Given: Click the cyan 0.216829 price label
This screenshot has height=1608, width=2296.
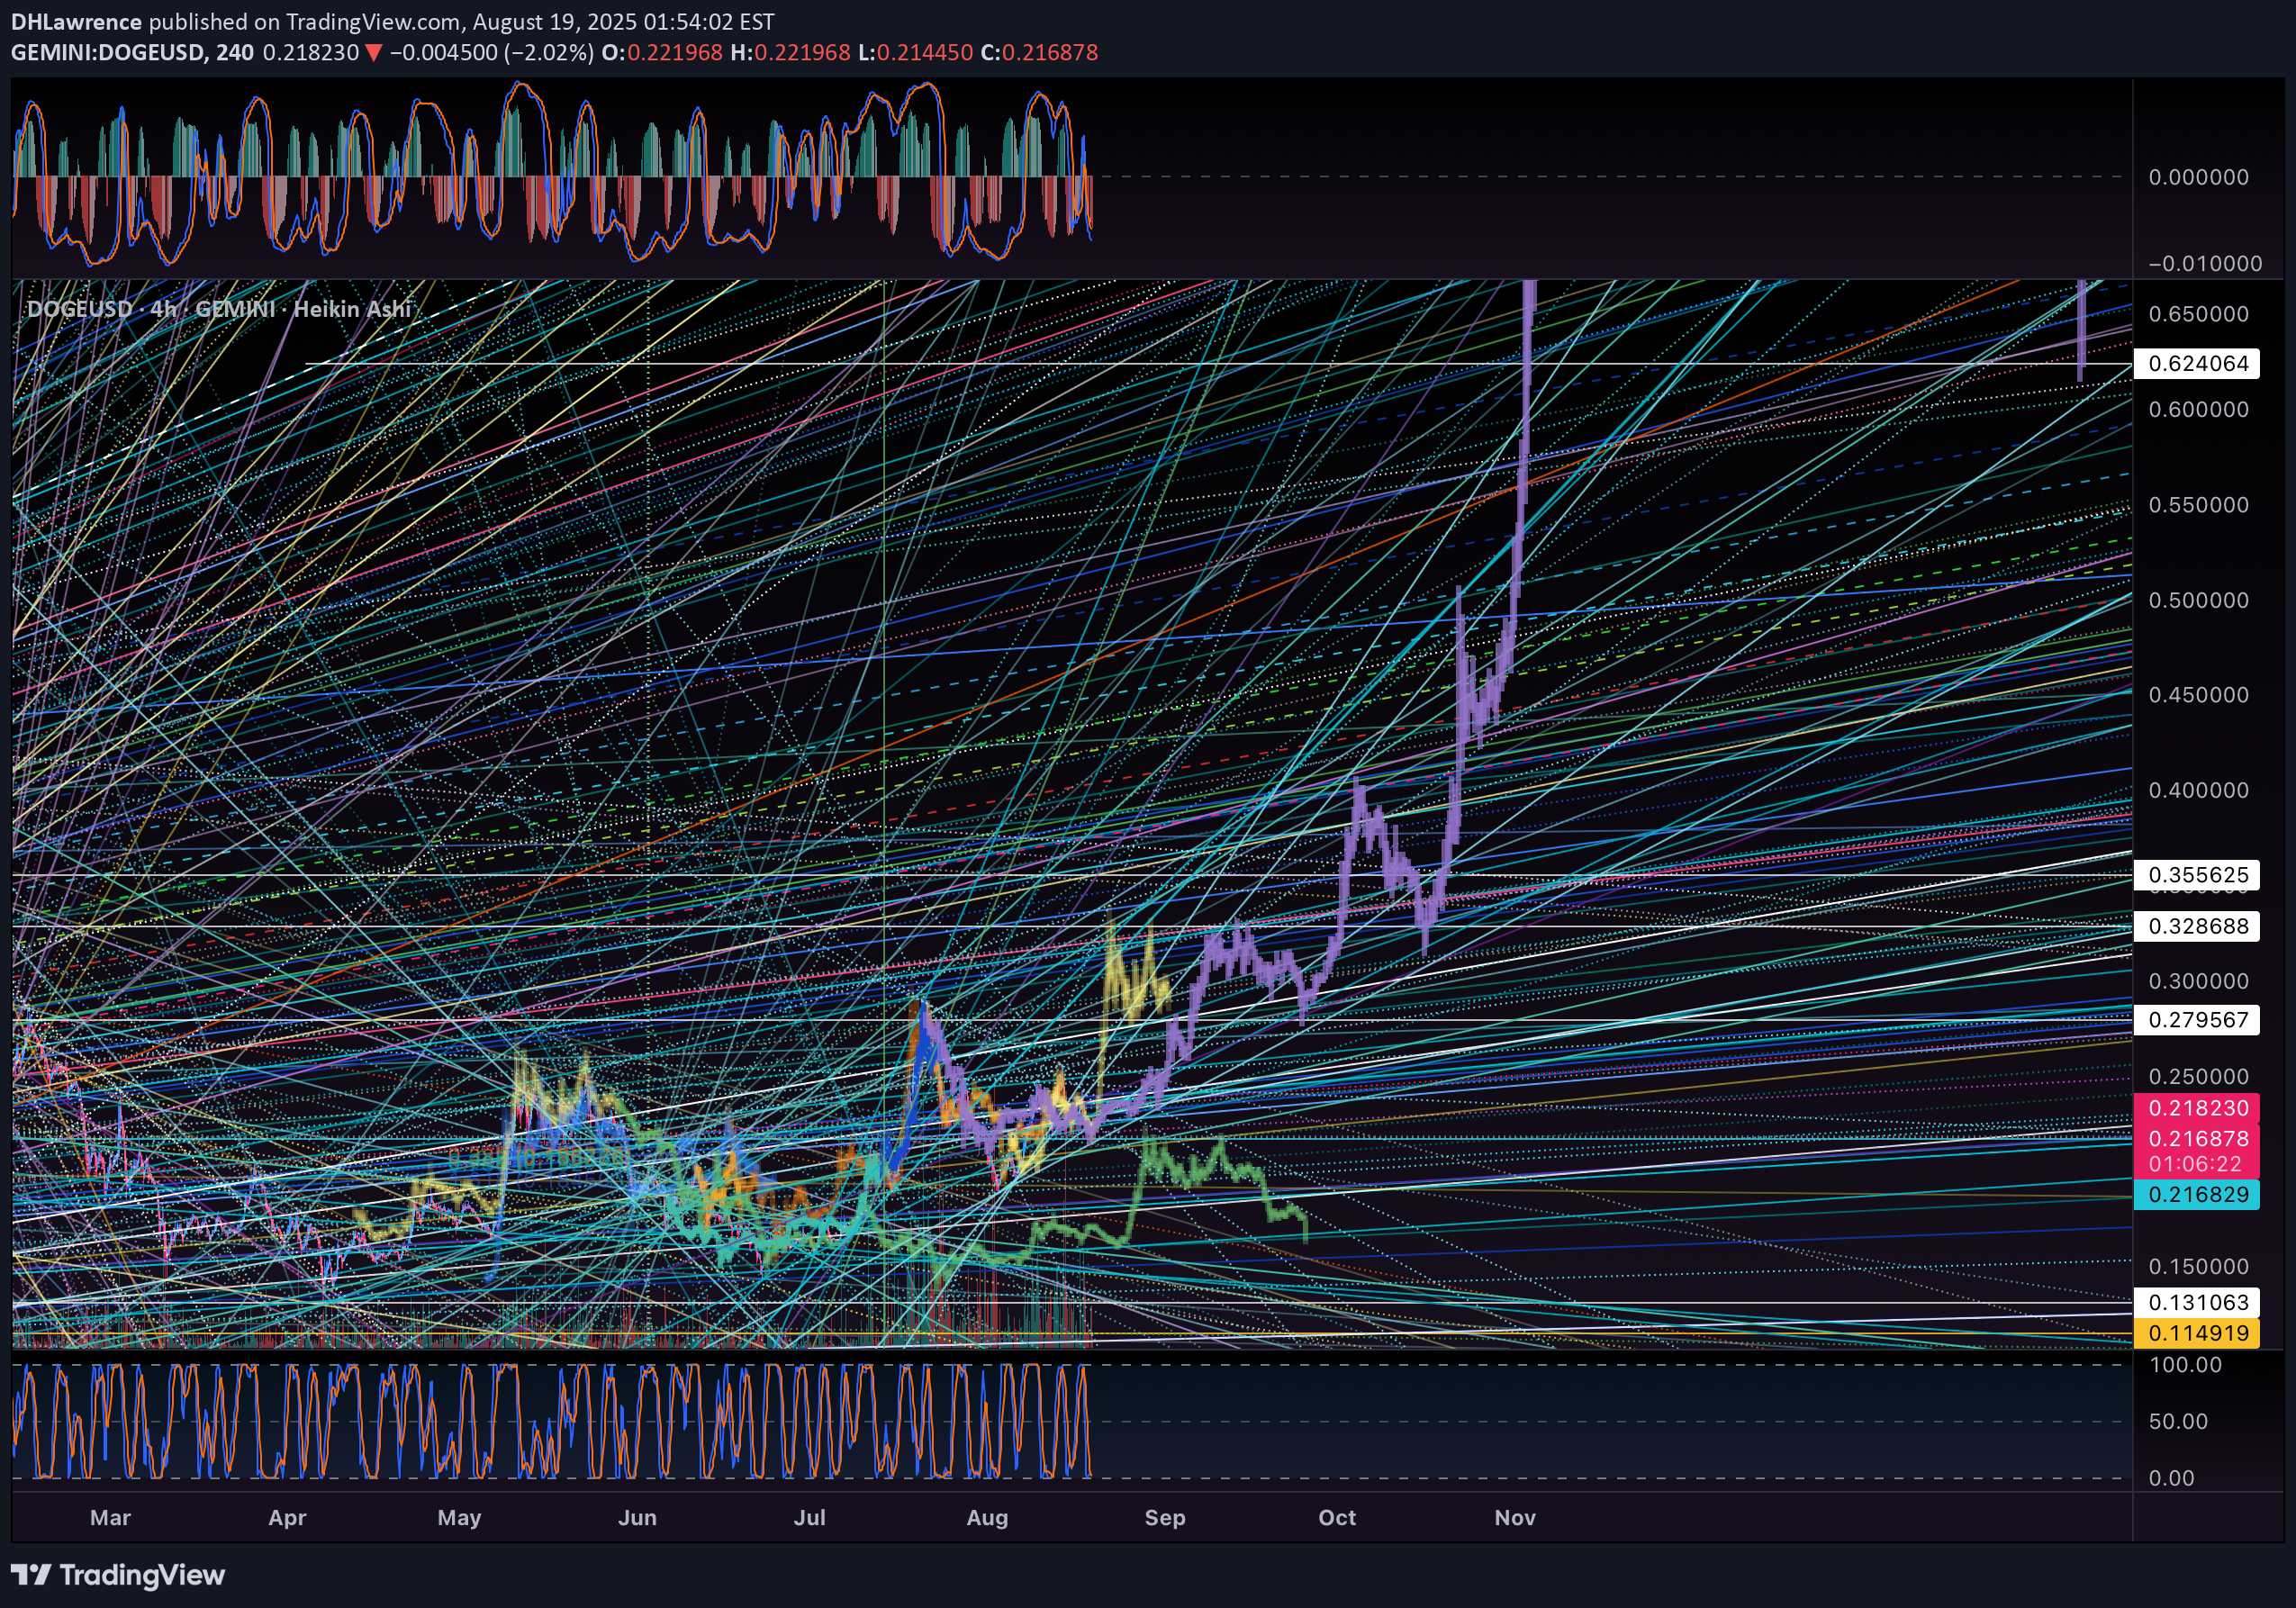Looking at the screenshot, I should pos(2196,1195).
